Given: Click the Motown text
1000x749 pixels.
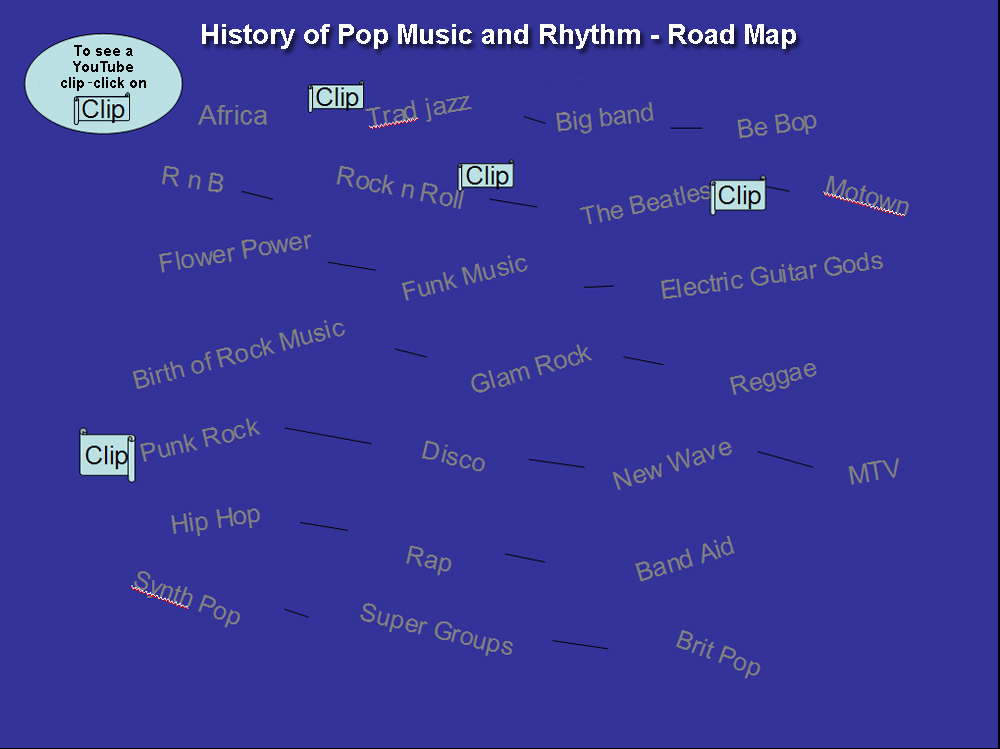Looking at the screenshot, I should [866, 195].
